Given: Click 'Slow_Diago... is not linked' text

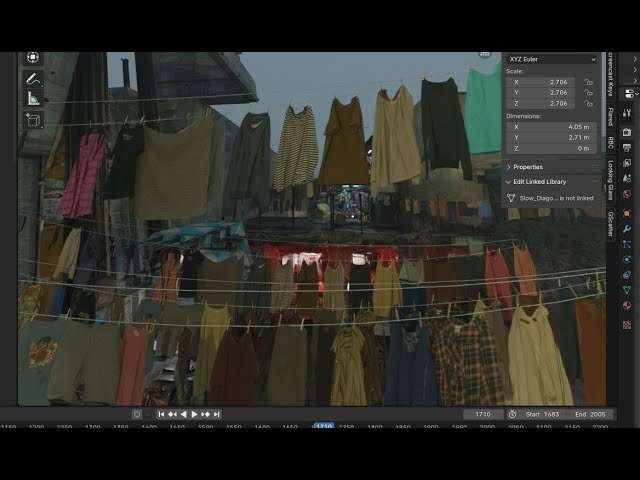Looking at the screenshot, I should click(x=557, y=198).
